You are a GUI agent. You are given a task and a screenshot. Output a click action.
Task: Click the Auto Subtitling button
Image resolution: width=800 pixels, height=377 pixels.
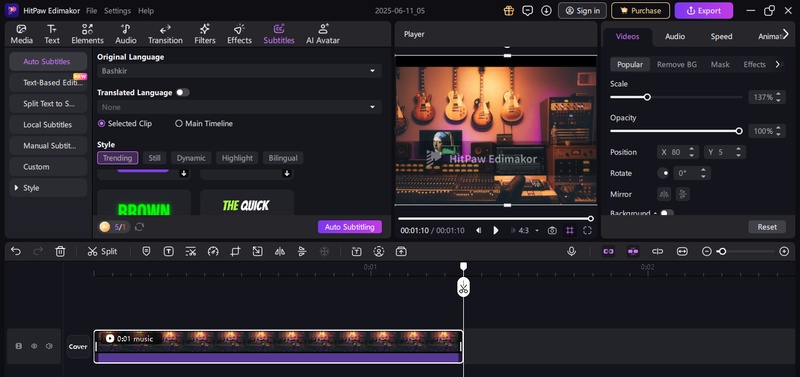[x=349, y=227]
